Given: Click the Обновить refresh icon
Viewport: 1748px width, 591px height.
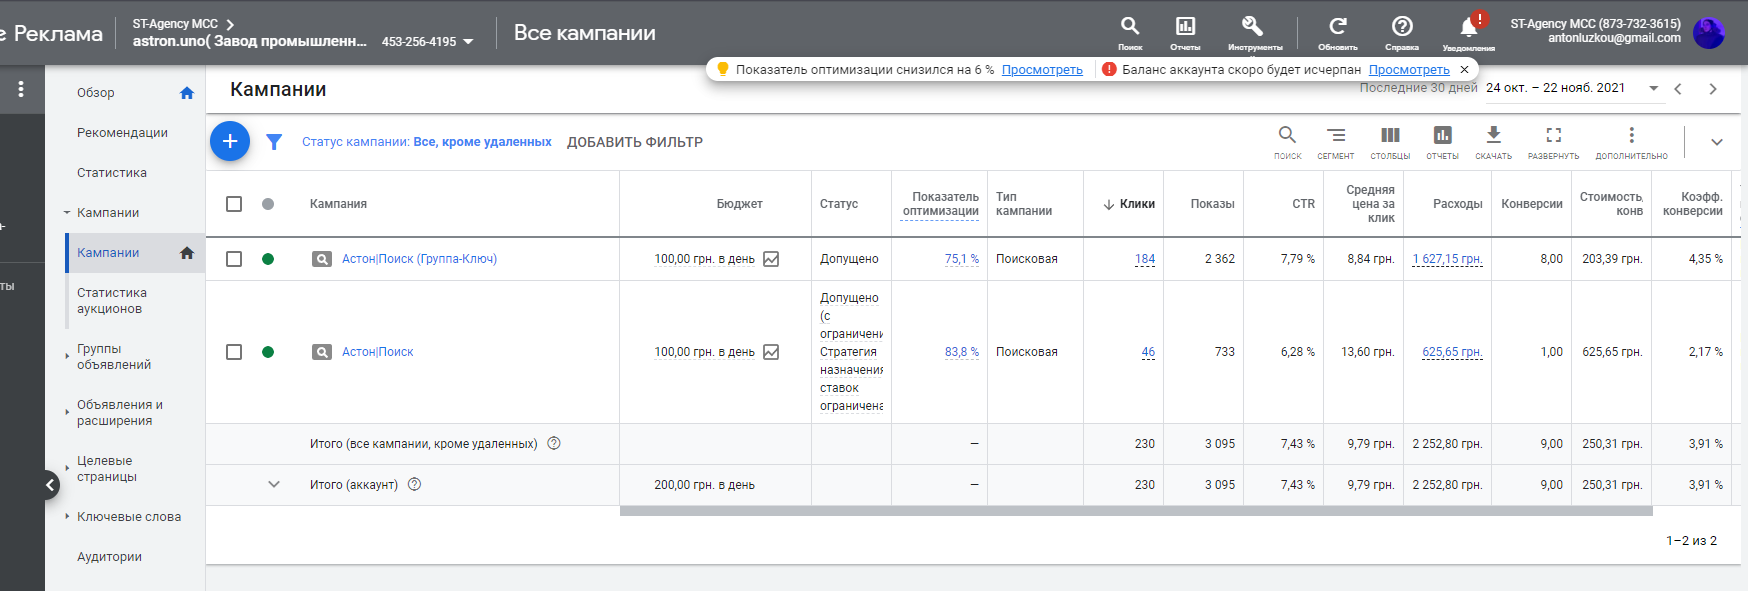Looking at the screenshot, I should pos(1337,30).
